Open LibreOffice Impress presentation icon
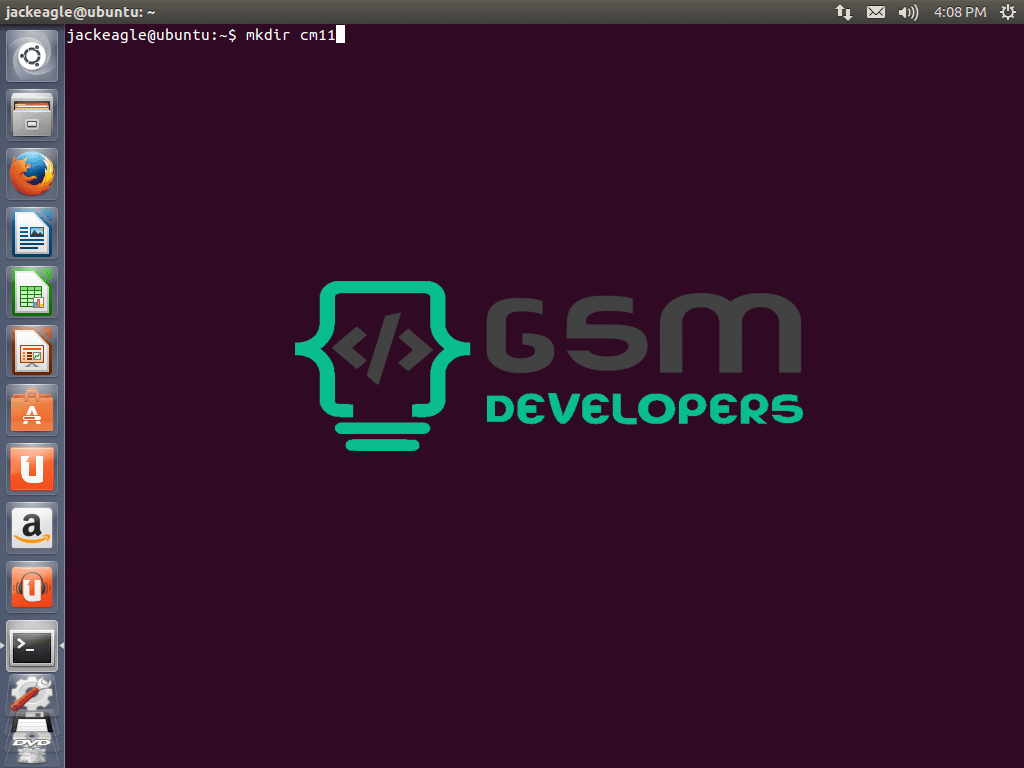This screenshot has height=768, width=1024. 32,351
